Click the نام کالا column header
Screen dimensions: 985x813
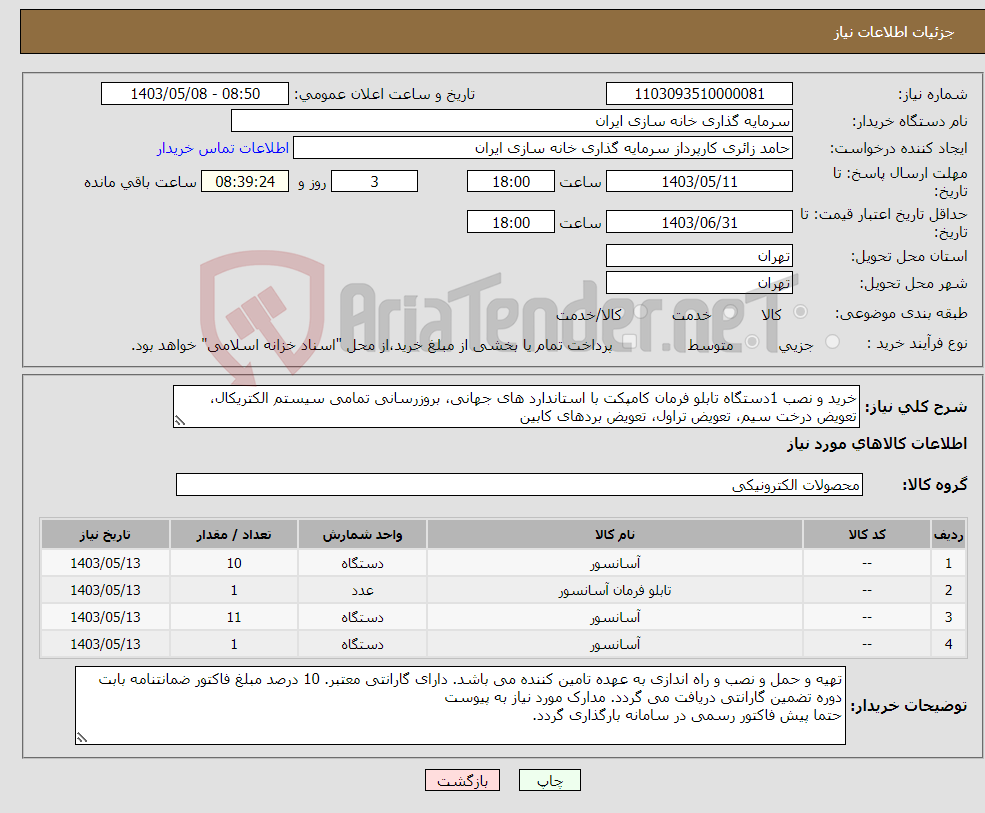615,535
